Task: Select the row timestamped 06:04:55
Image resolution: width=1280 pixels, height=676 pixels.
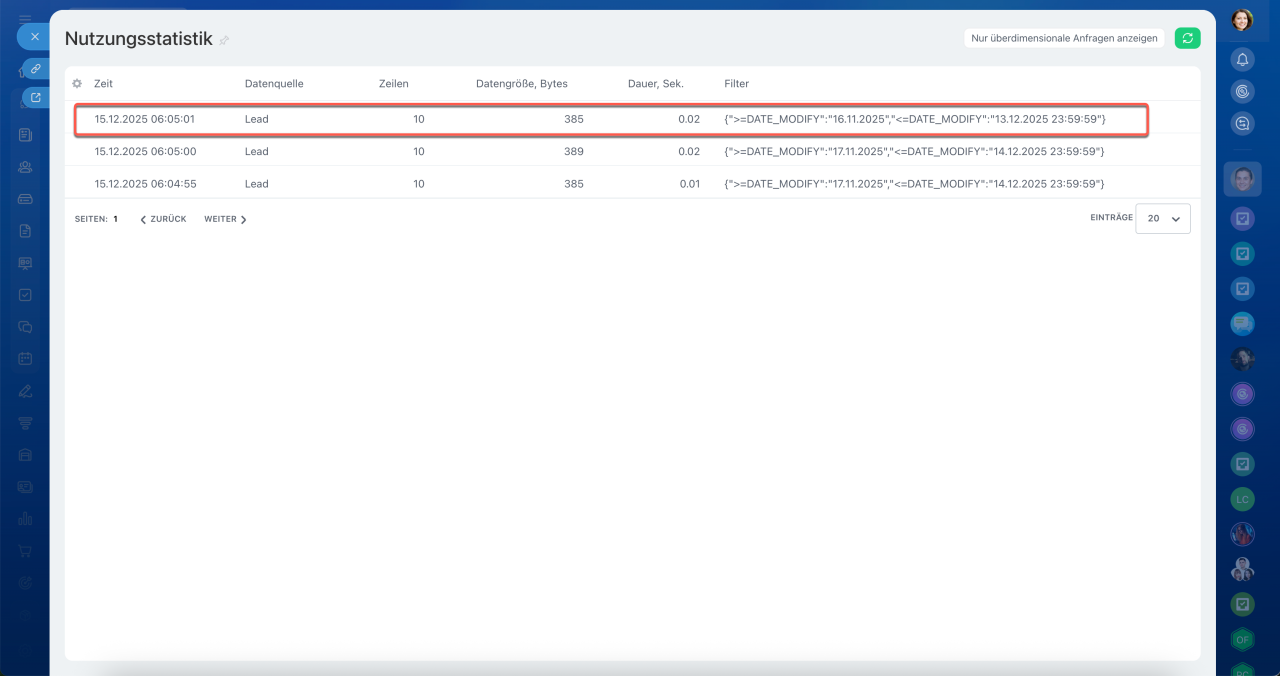Action: 145,184
